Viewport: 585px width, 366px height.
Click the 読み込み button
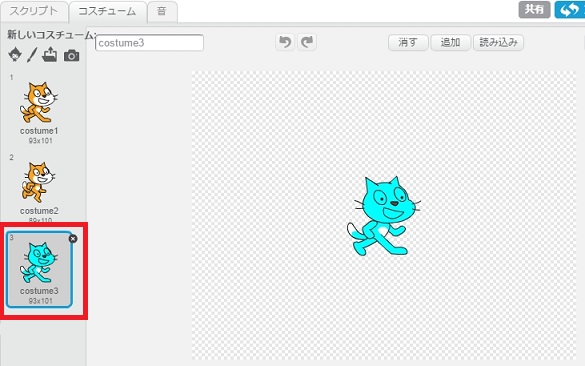coord(498,43)
